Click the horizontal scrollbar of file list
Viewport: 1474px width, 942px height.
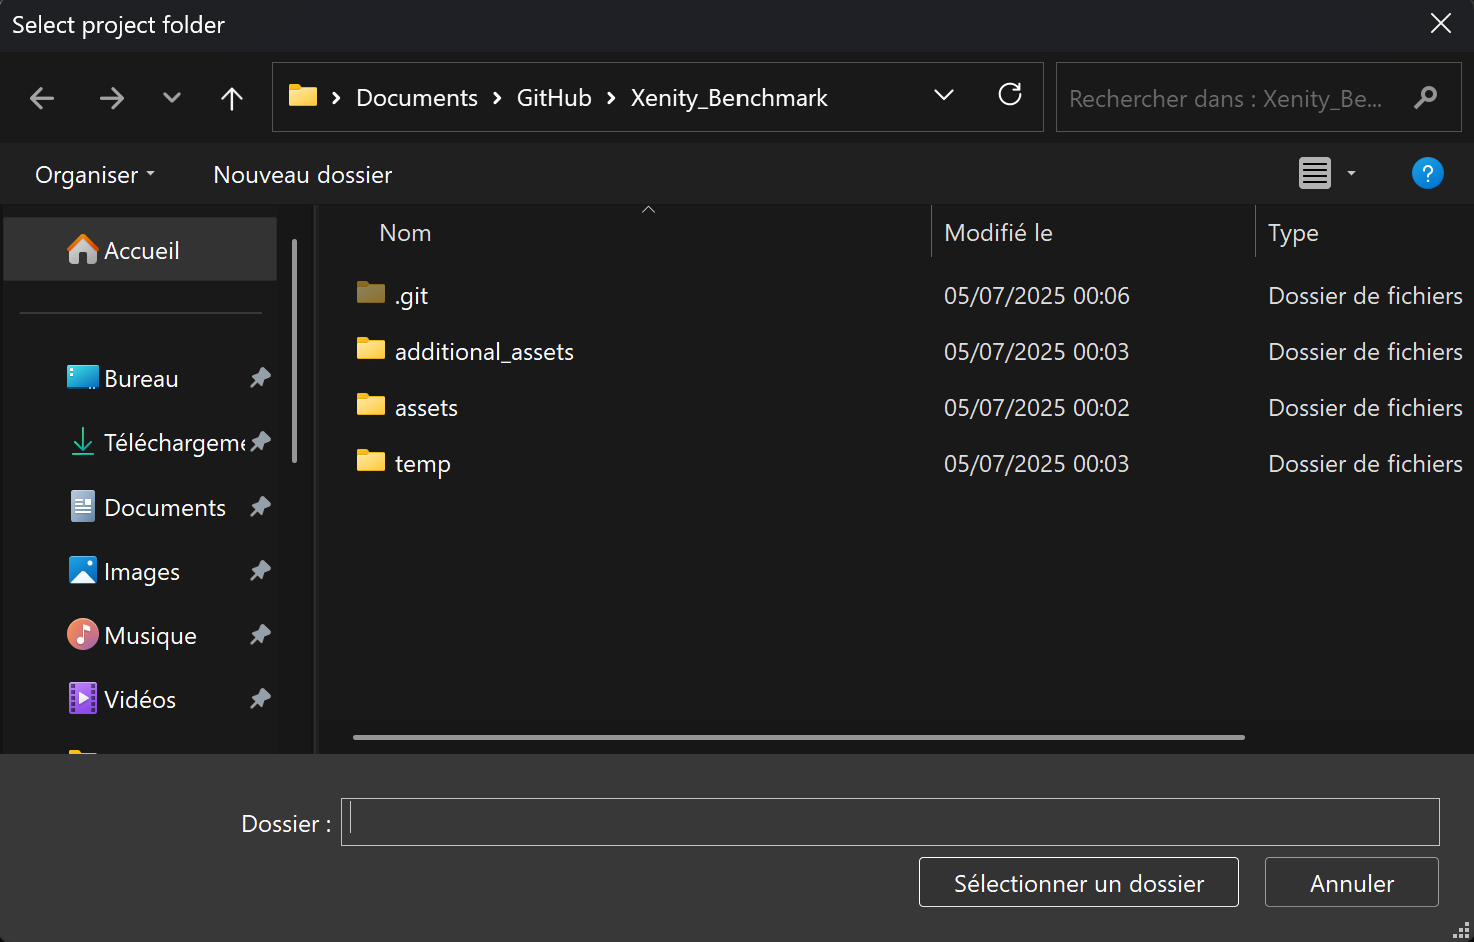[799, 737]
